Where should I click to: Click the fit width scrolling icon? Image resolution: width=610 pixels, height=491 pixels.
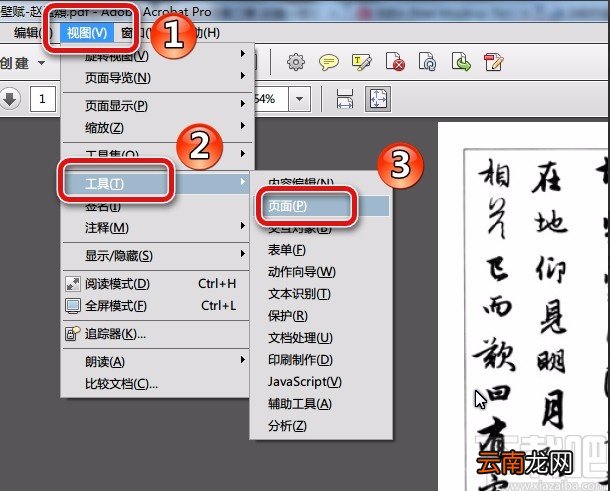coord(345,99)
